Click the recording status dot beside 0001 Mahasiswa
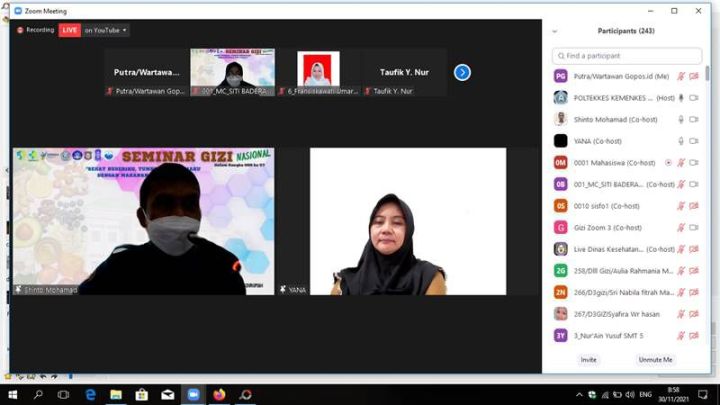 (x=668, y=163)
